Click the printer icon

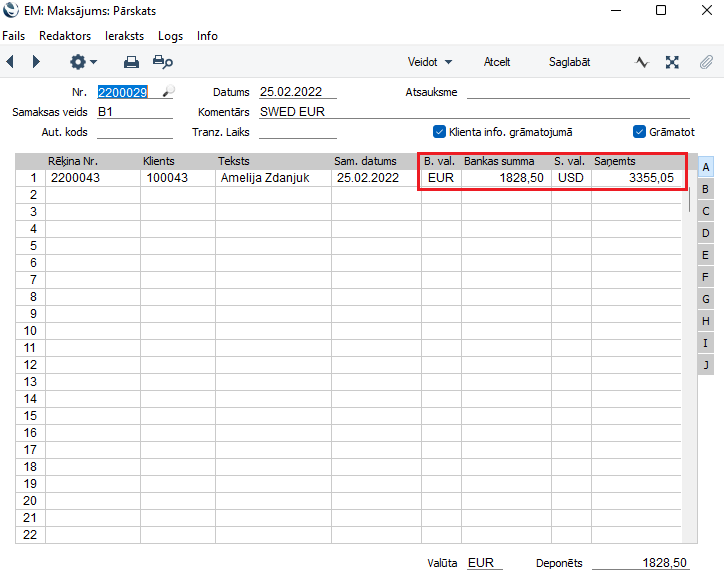[x=131, y=62]
